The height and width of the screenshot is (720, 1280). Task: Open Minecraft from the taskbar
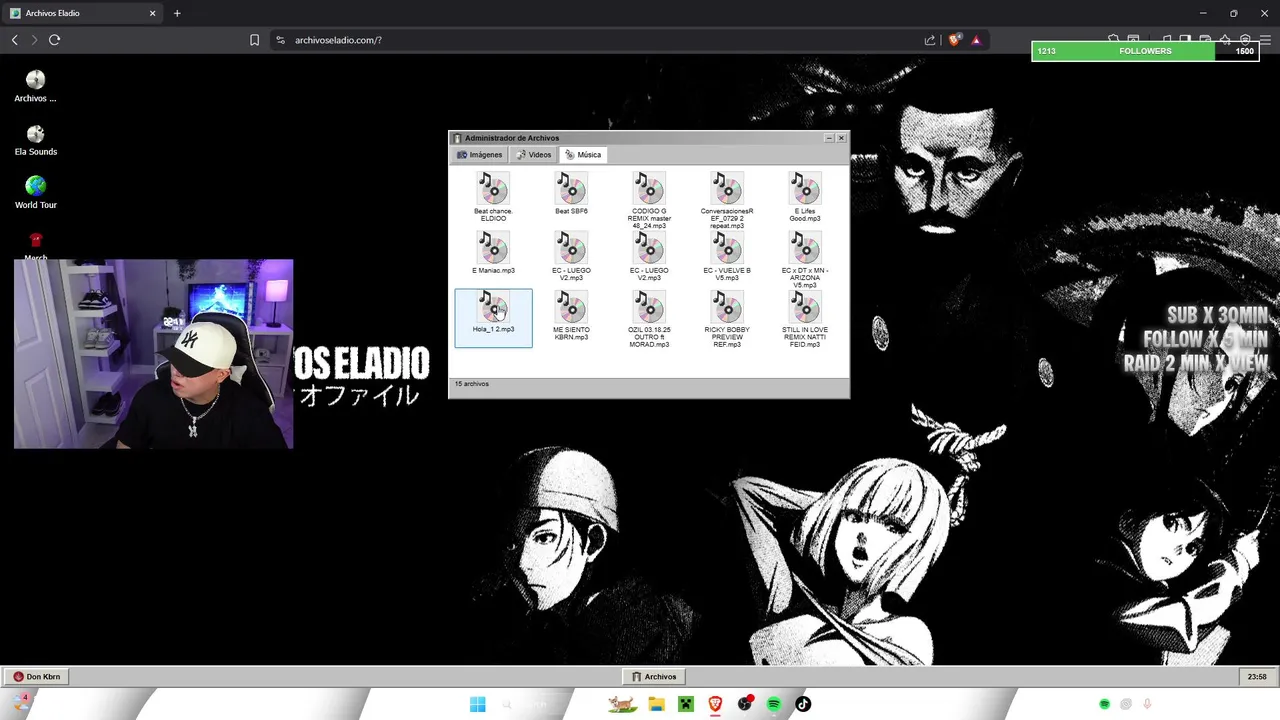coord(685,704)
